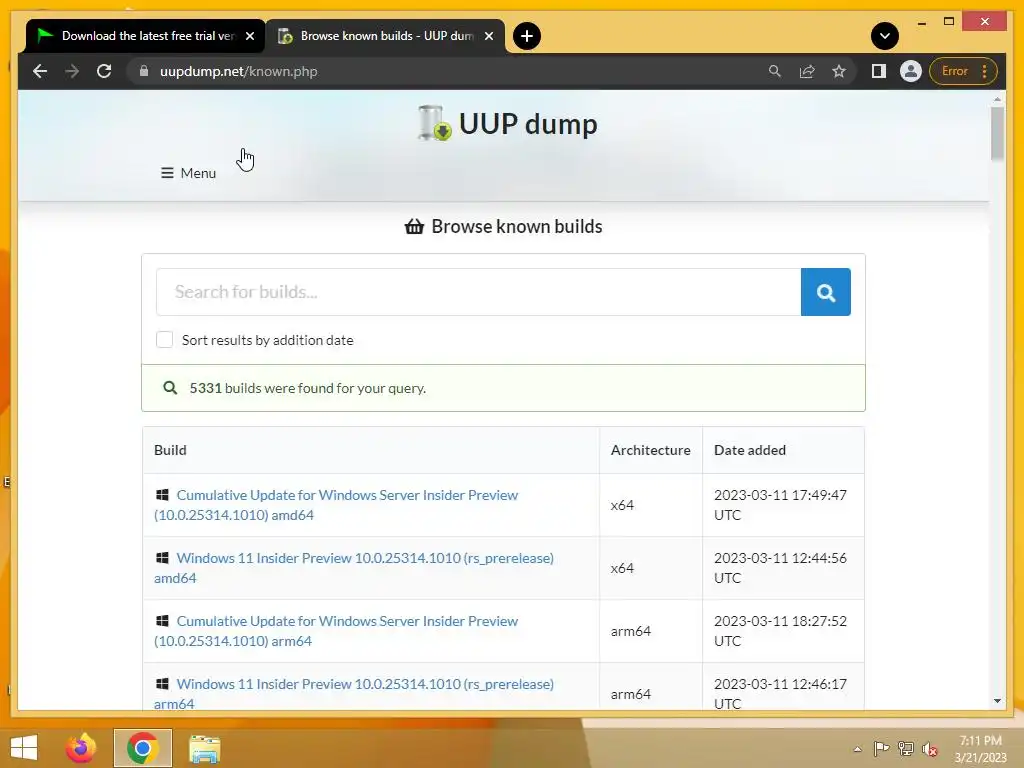Click the Architecture column header
Screen dimensions: 1024x768
(650, 450)
